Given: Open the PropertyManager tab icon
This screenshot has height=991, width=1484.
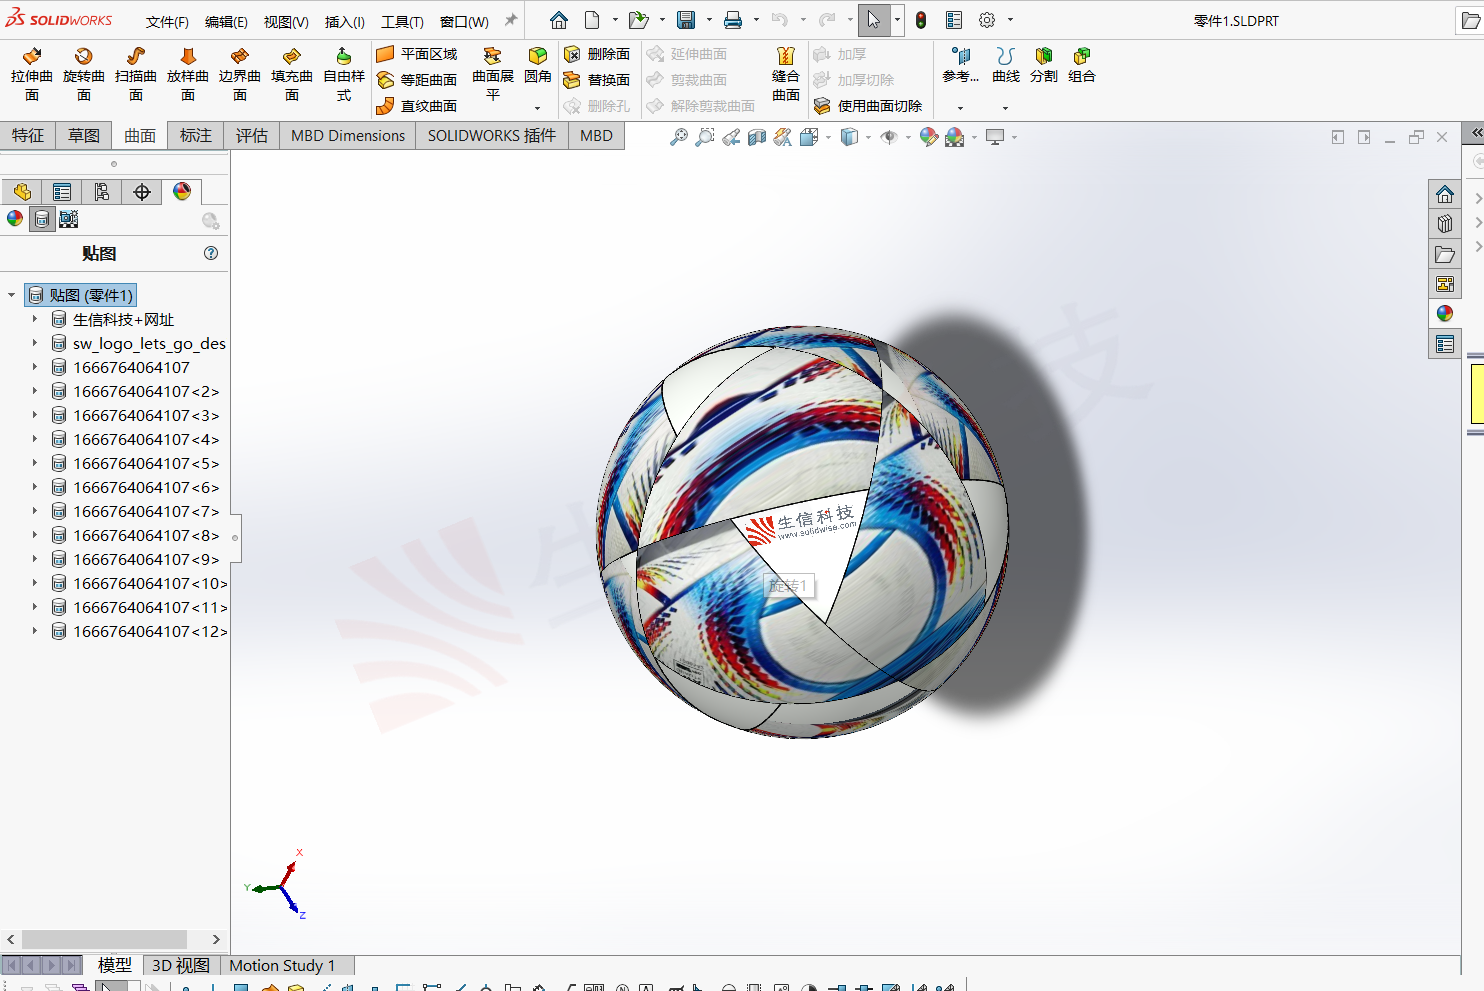Looking at the screenshot, I should coord(62,192).
